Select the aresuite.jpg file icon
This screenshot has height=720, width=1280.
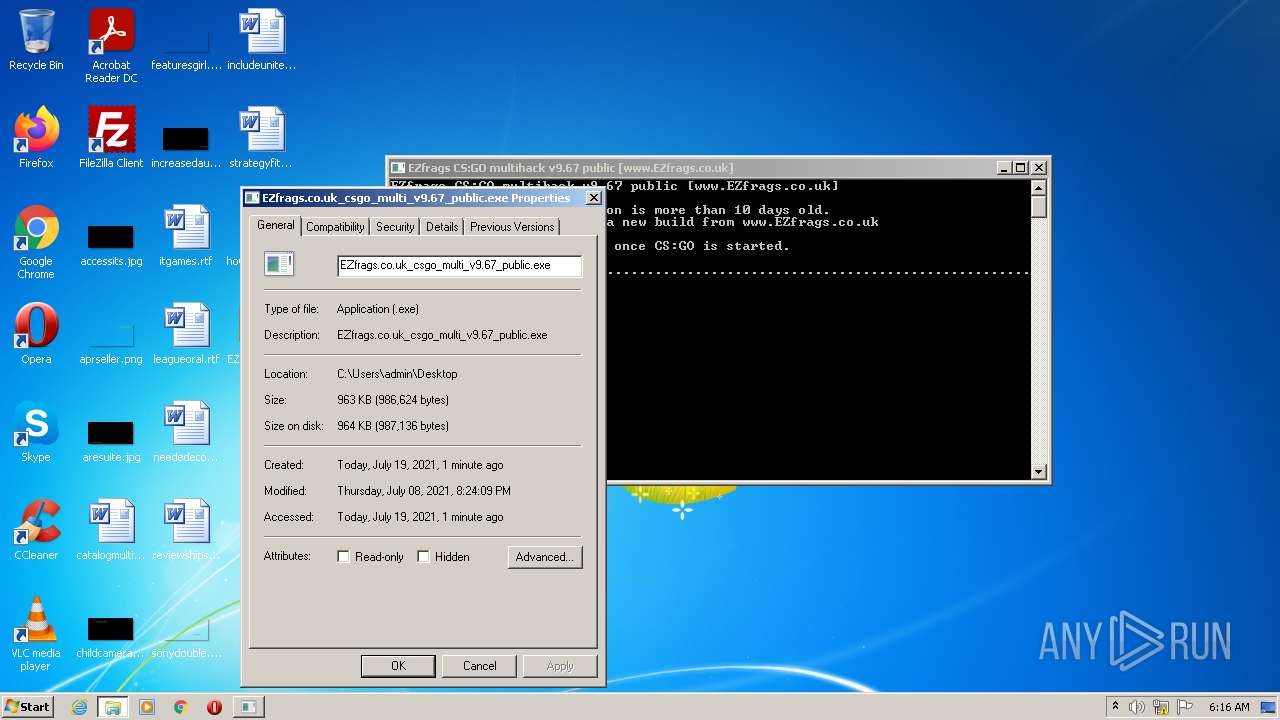[x=111, y=442]
